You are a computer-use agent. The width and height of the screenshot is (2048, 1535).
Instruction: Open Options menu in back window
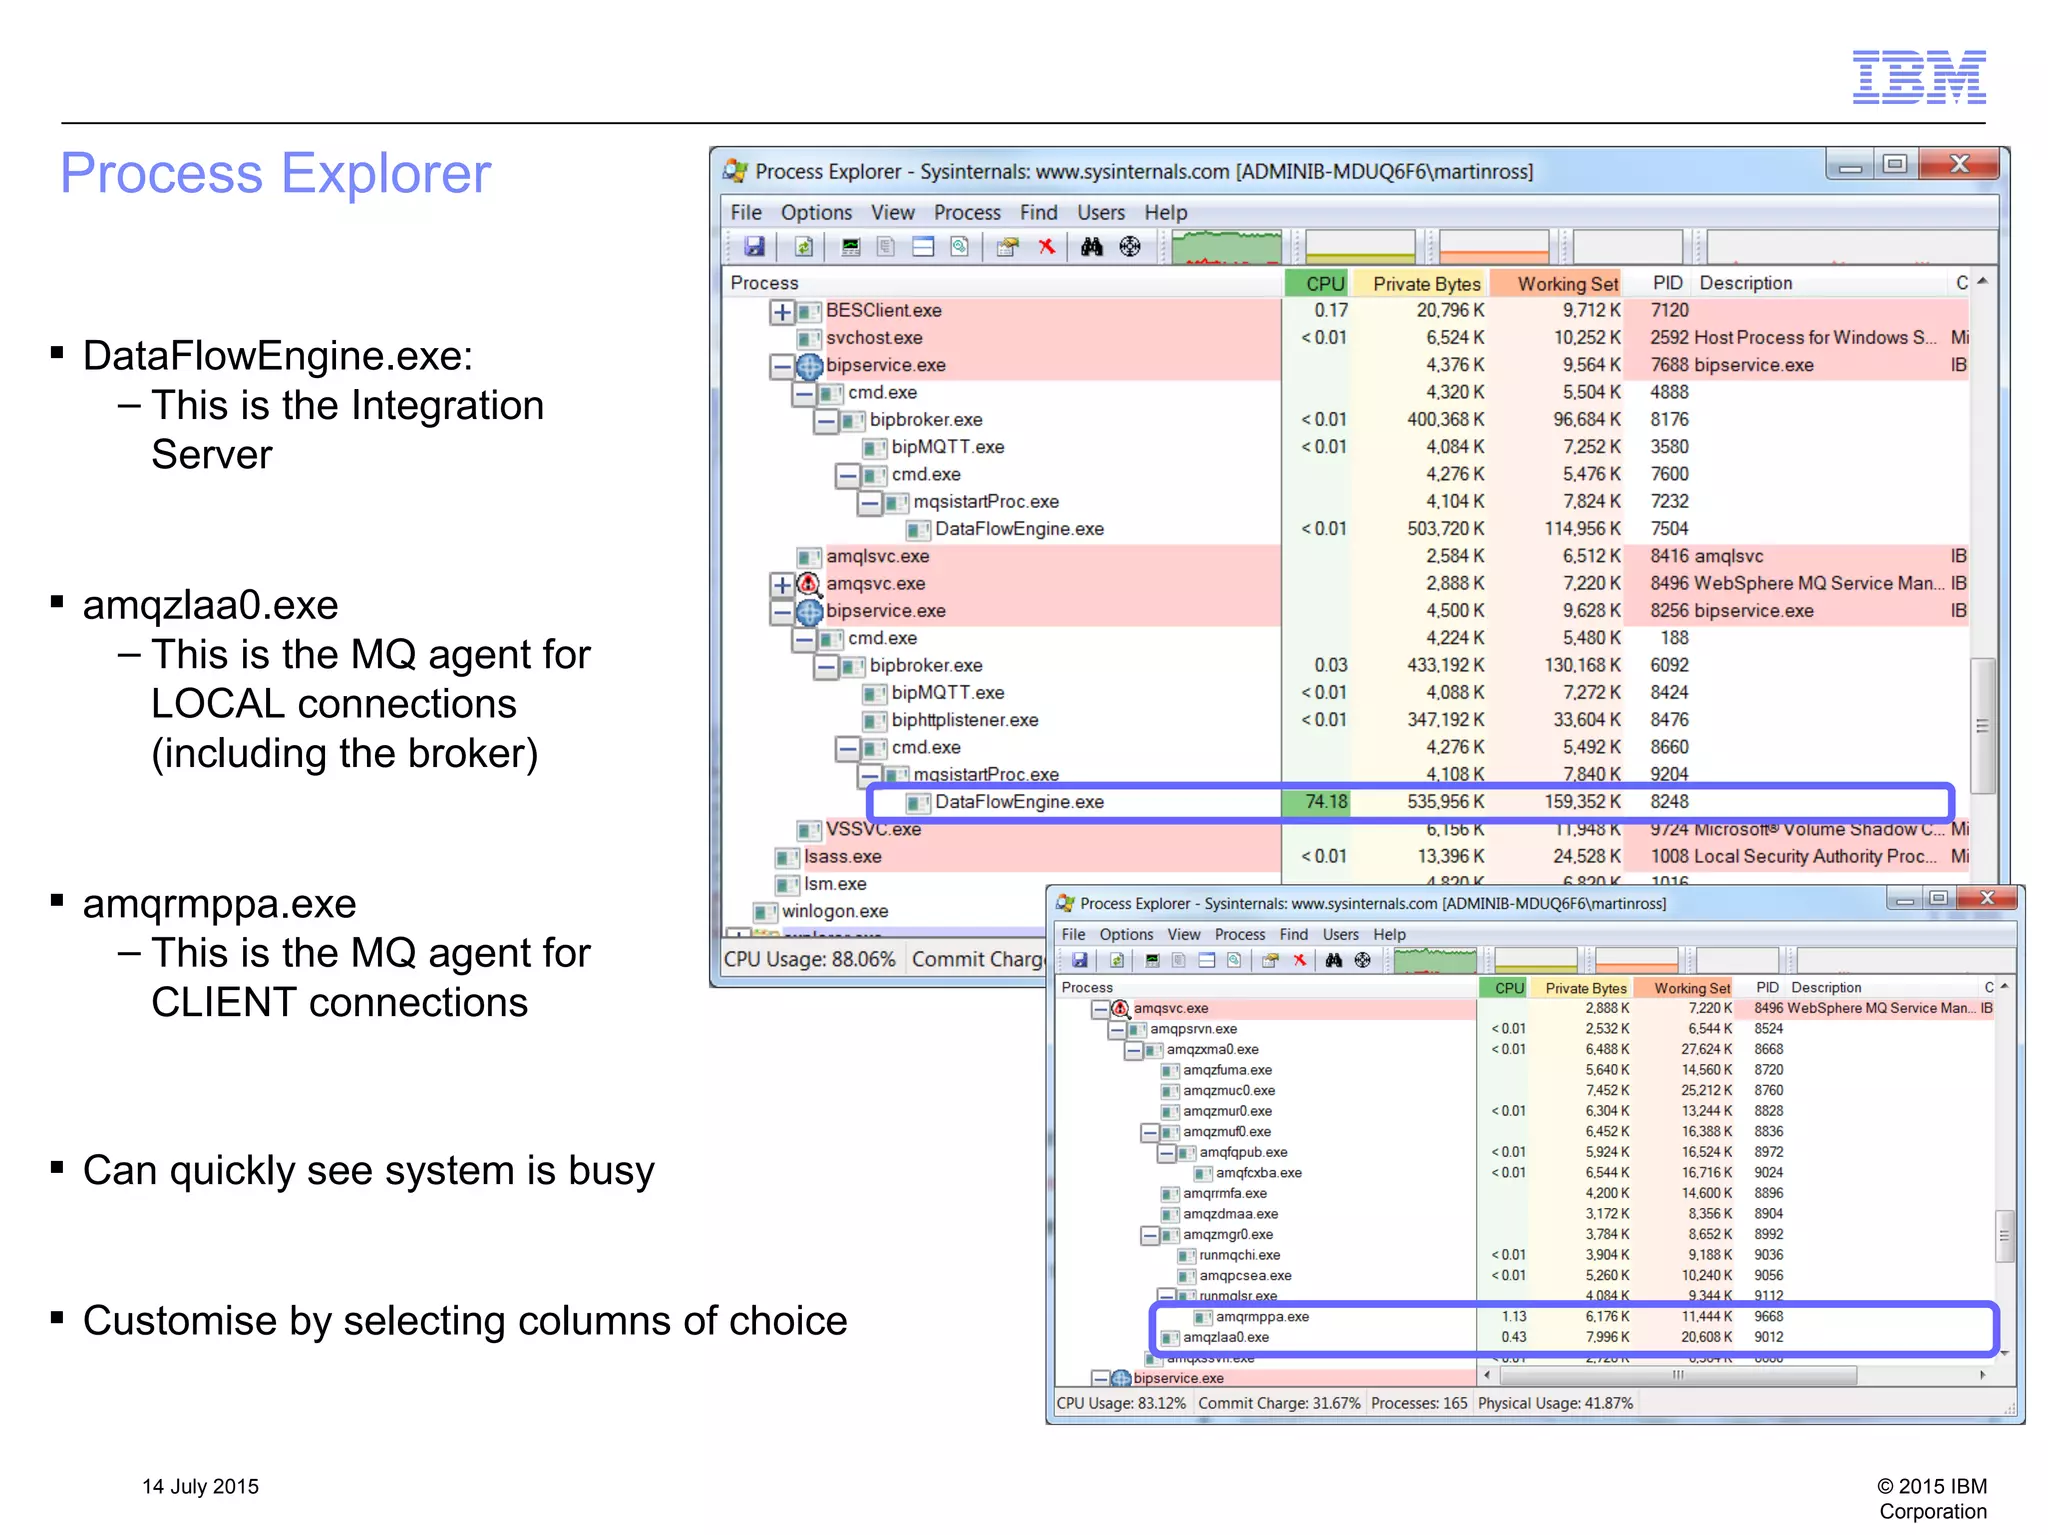[x=817, y=212]
